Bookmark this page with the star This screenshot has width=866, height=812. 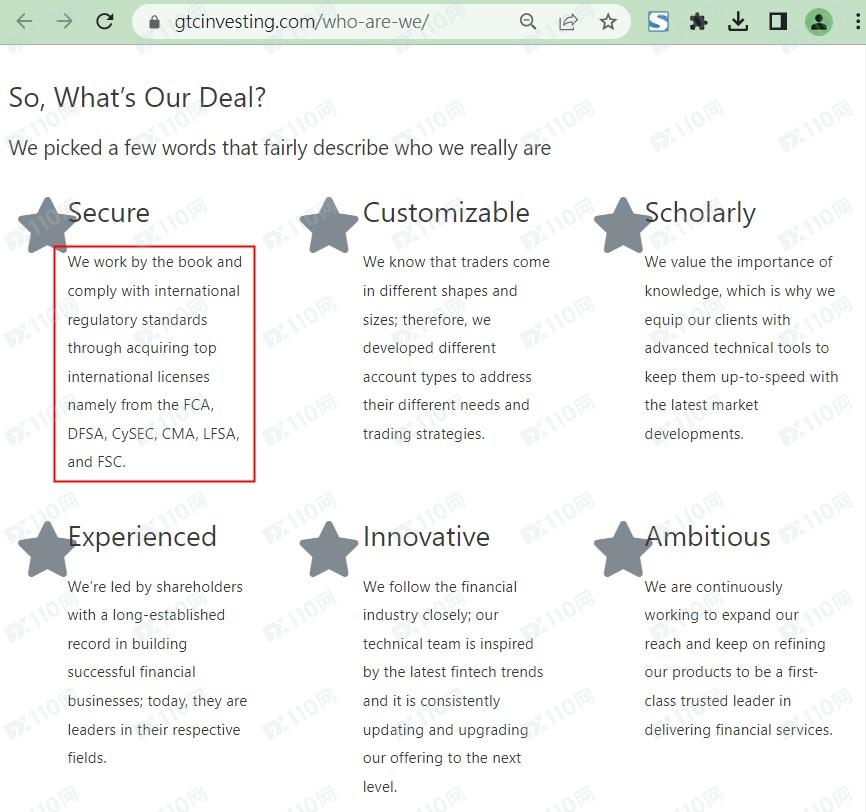(x=608, y=22)
